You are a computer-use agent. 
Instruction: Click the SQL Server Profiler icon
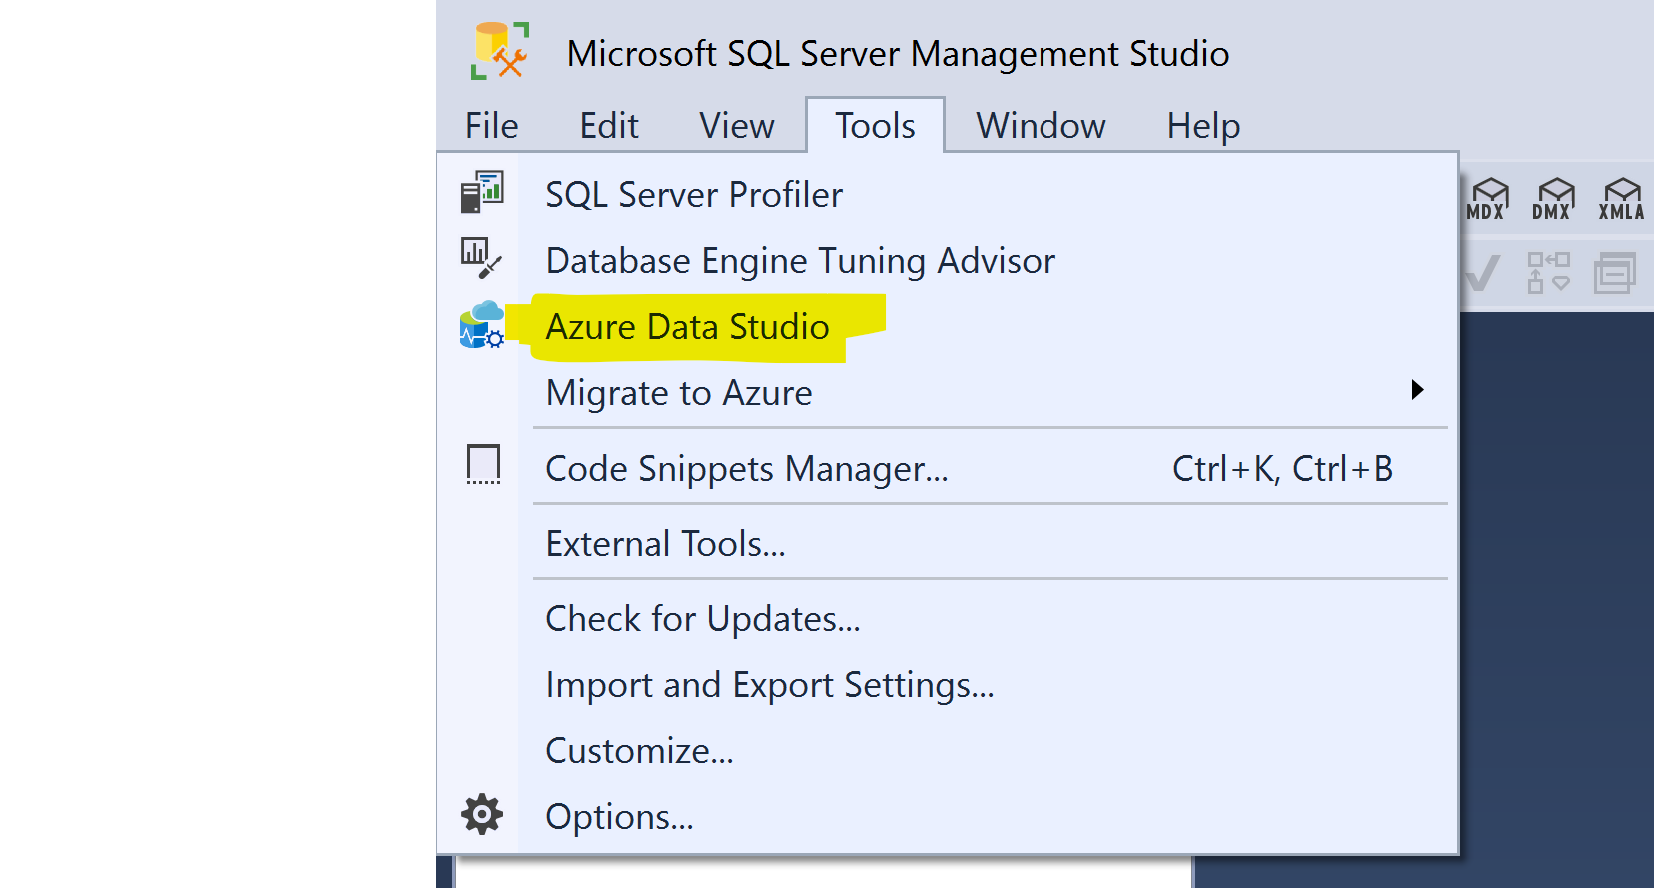[482, 192]
